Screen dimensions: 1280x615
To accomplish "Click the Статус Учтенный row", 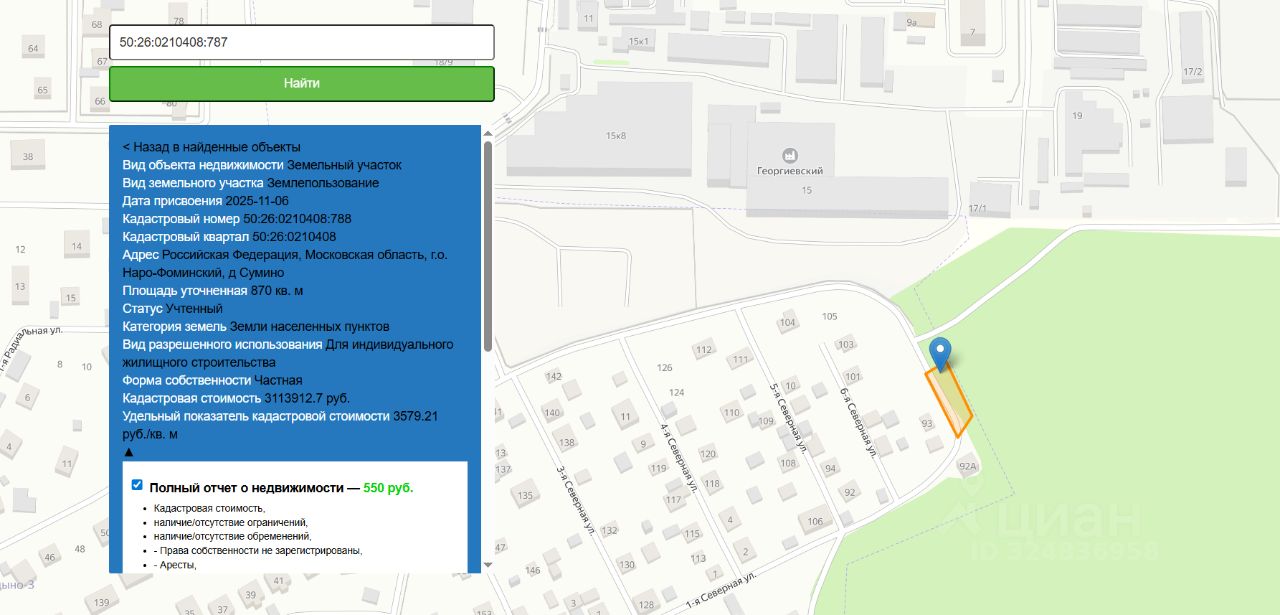I will coord(173,309).
